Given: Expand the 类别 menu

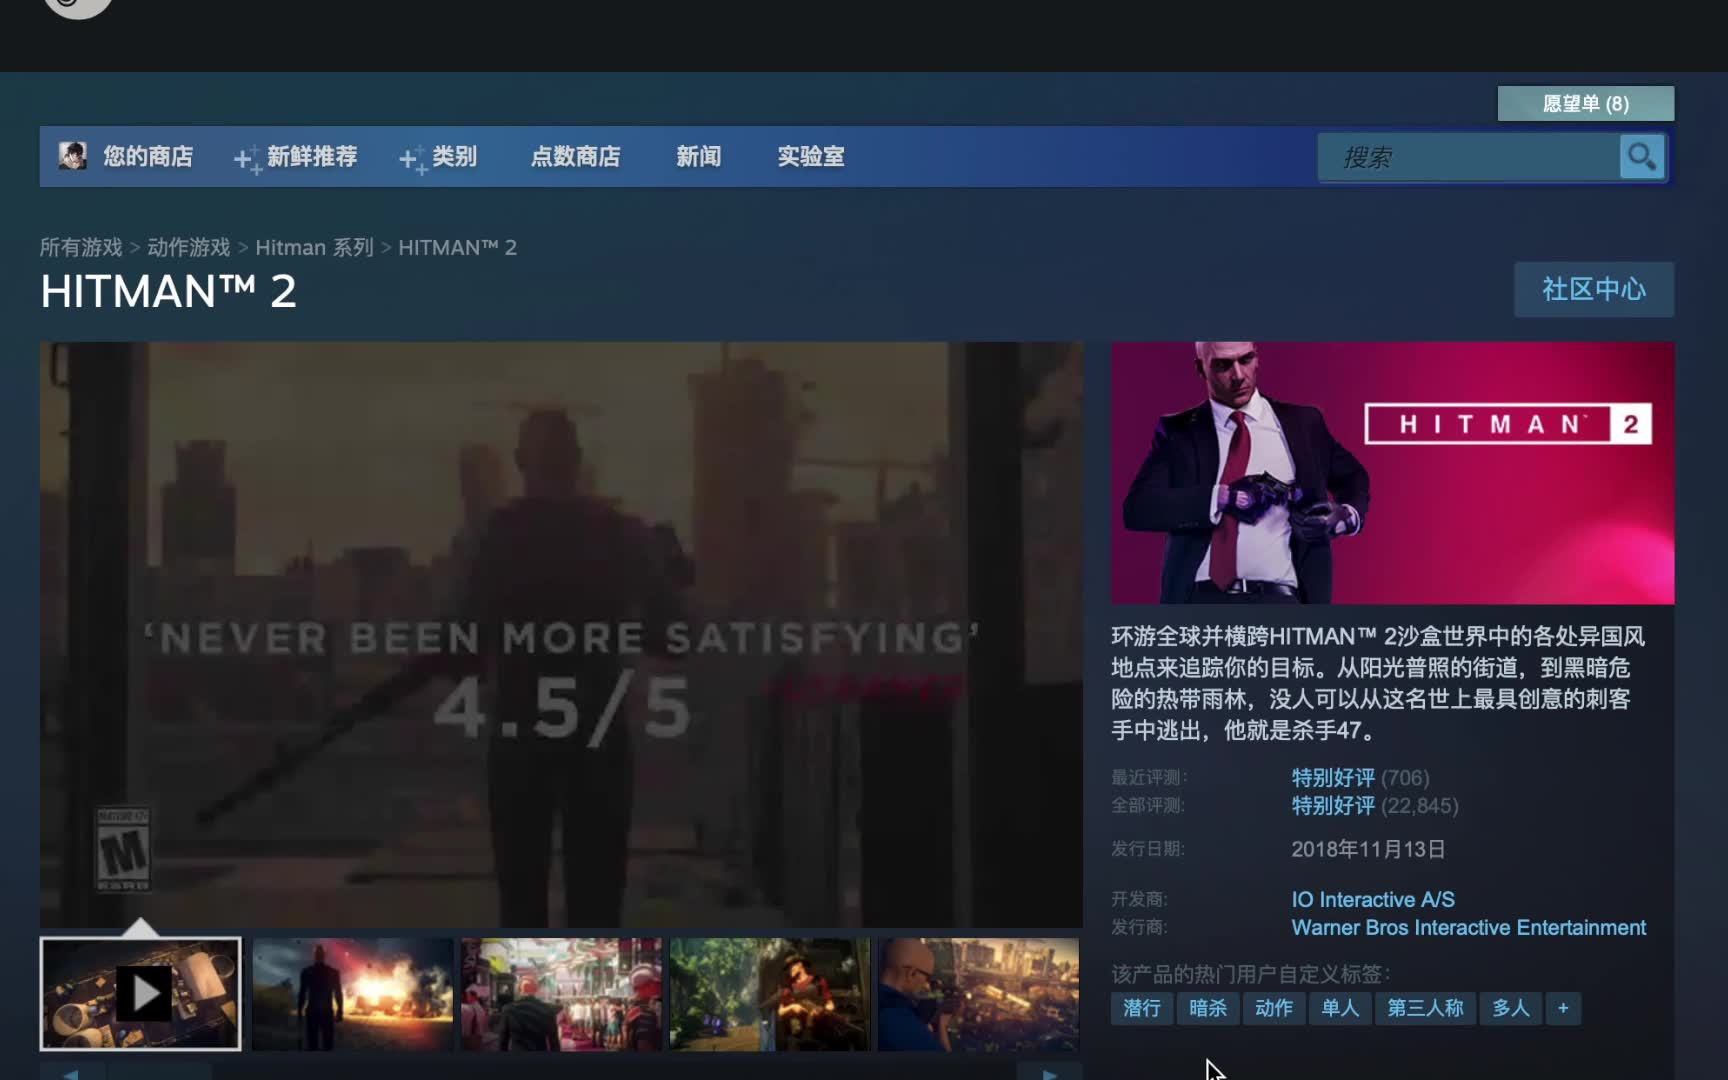Looking at the screenshot, I should [x=438, y=157].
